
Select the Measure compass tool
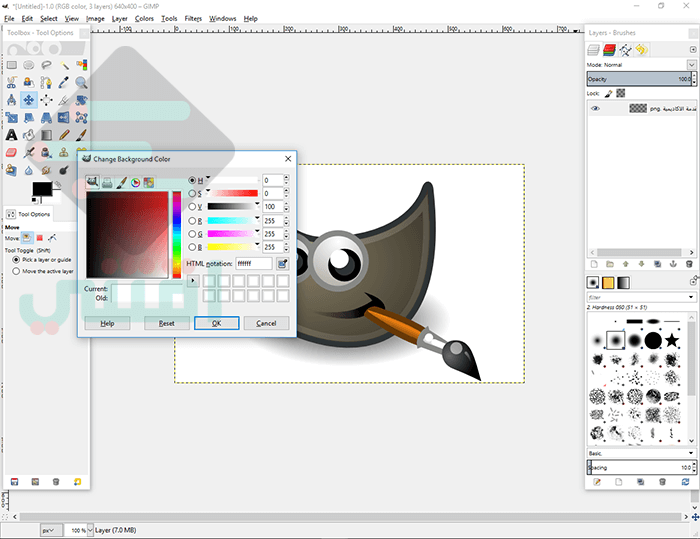pyautogui.click(x=12, y=100)
